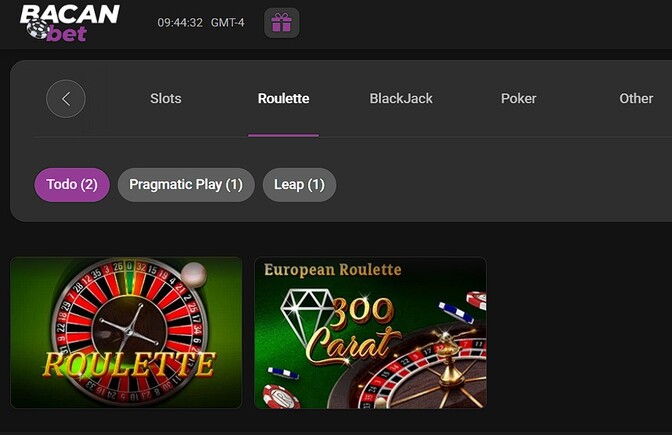Filter games by Leap (1) provider
The height and width of the screenshot is (435, 672).
pyautogui.click(x=299, y=185)
